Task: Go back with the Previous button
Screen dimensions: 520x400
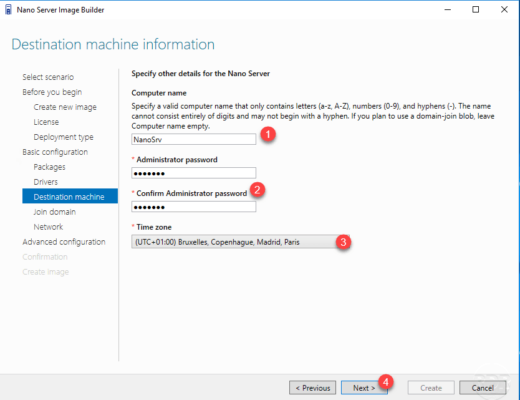Action: point(313,388)
